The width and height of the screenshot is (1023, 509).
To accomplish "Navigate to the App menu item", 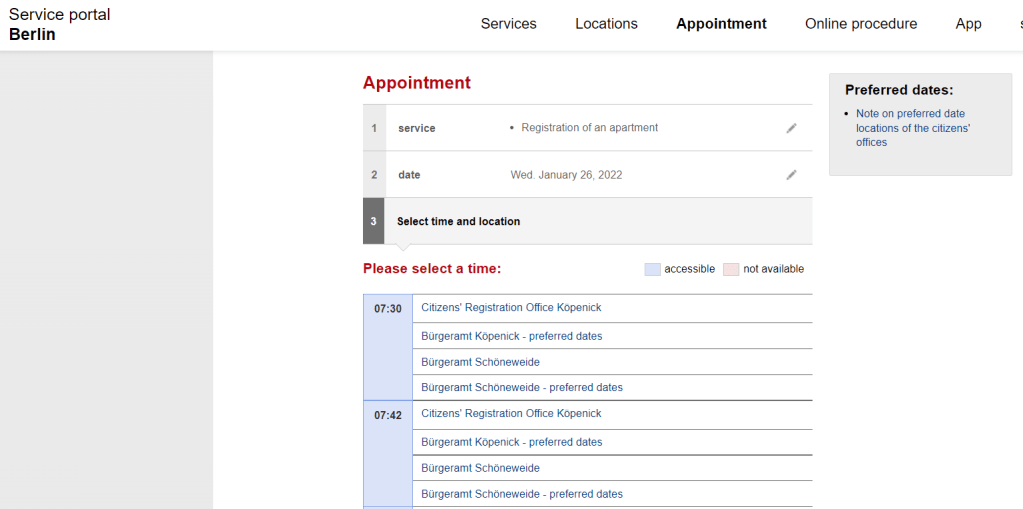I will click(968, 24).
